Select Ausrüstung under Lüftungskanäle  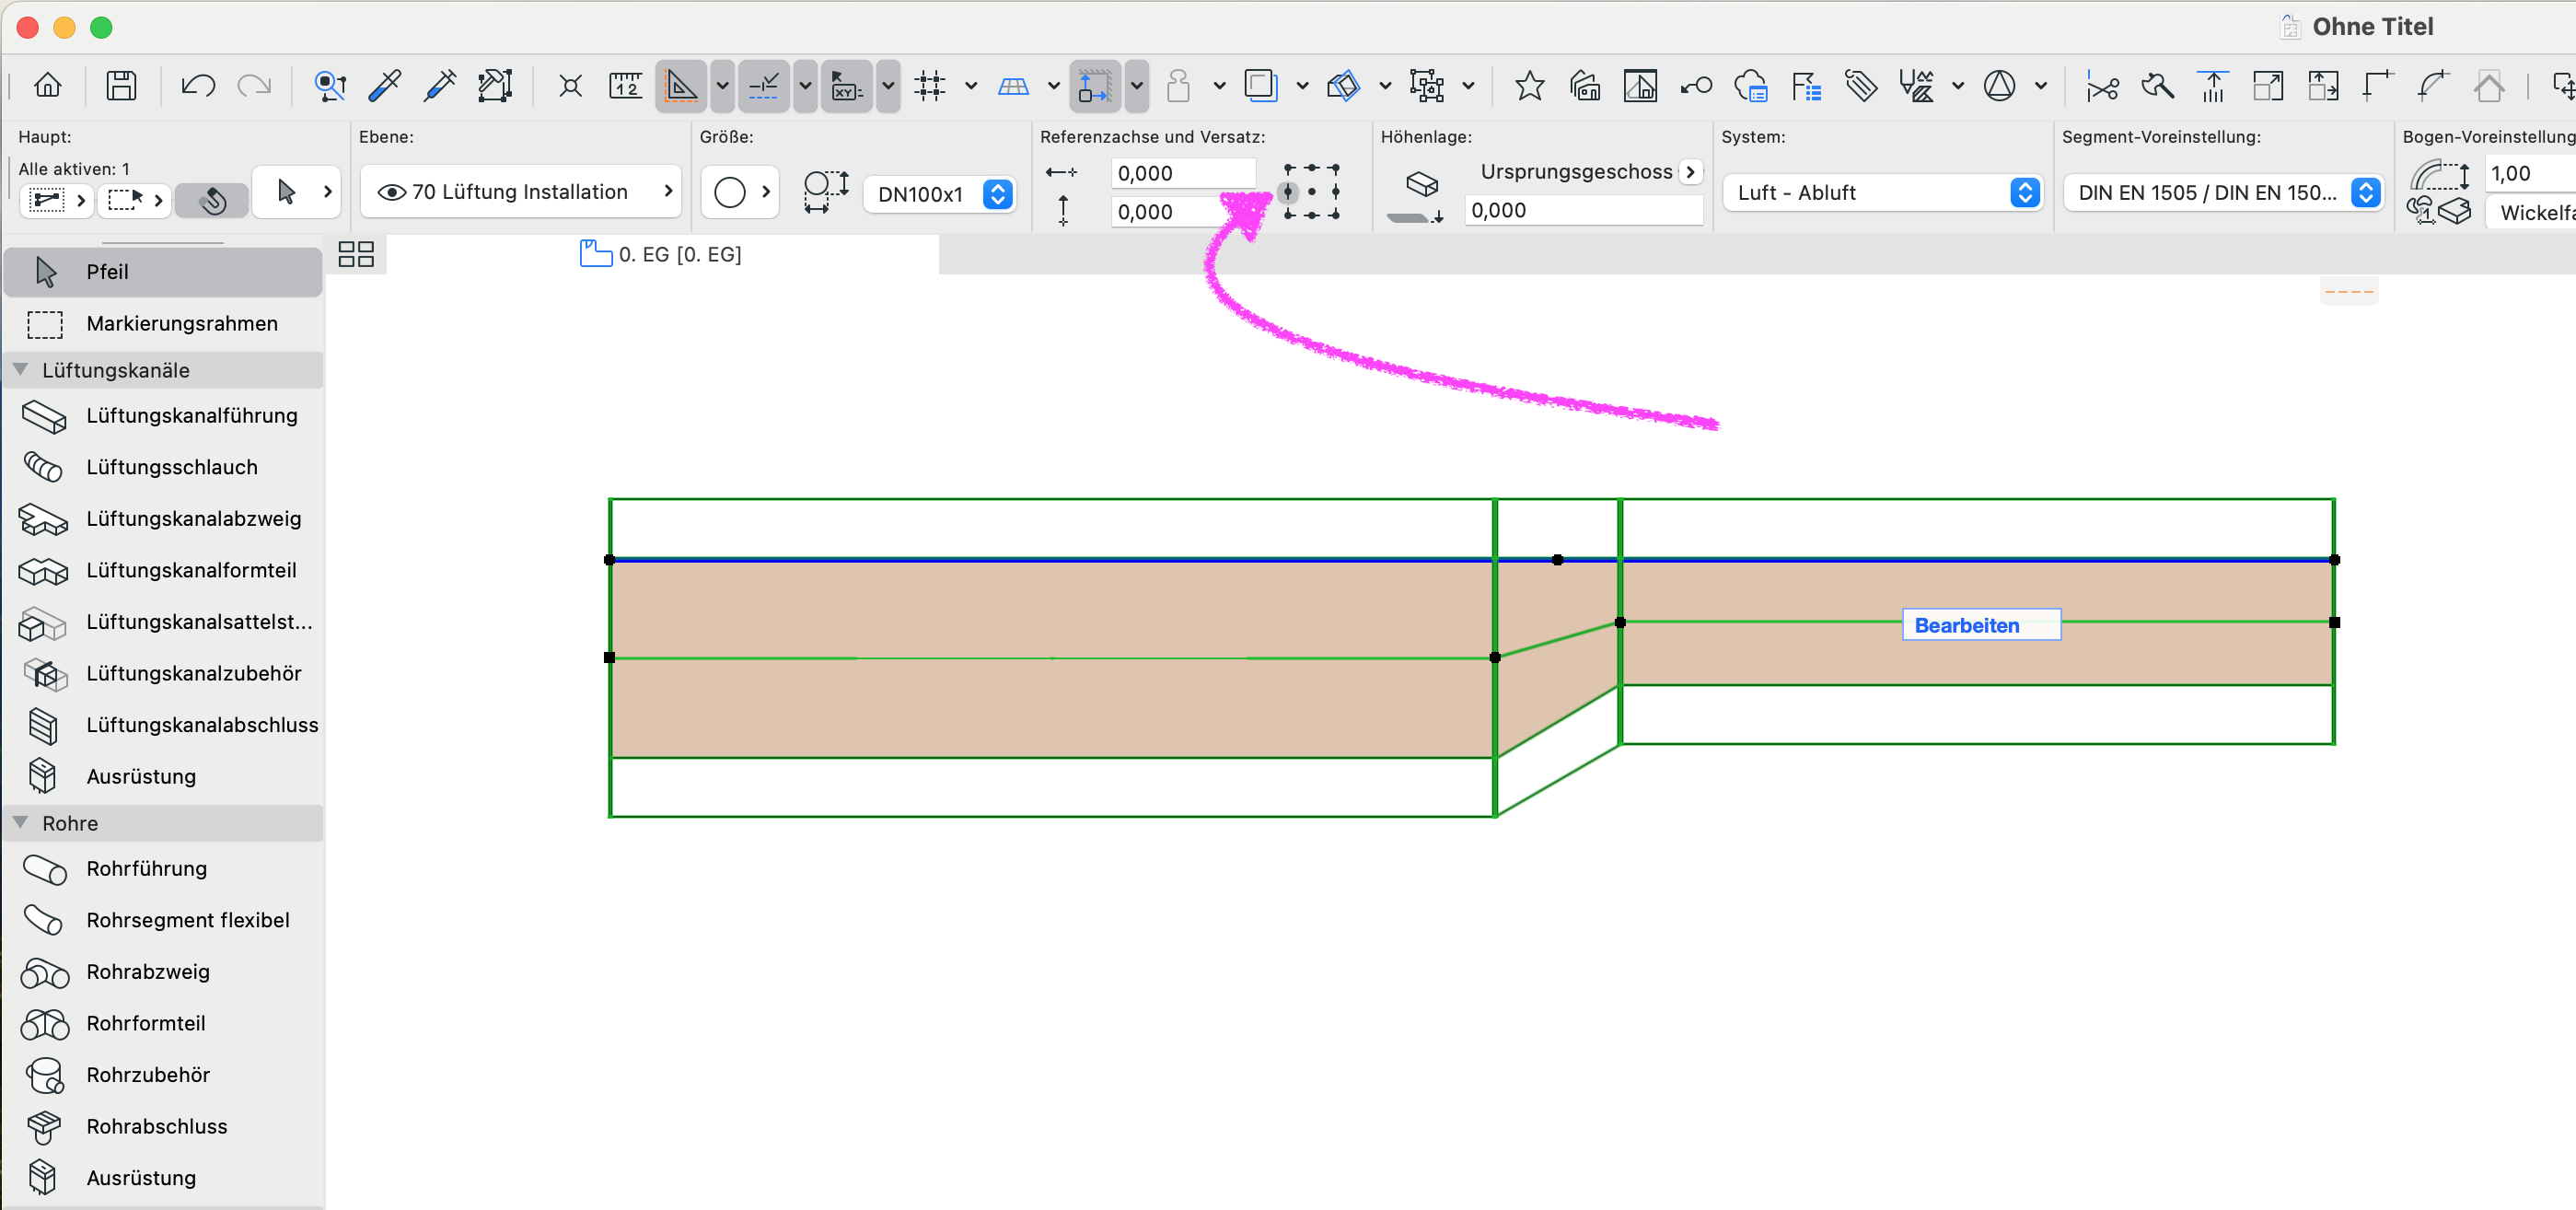163,777
